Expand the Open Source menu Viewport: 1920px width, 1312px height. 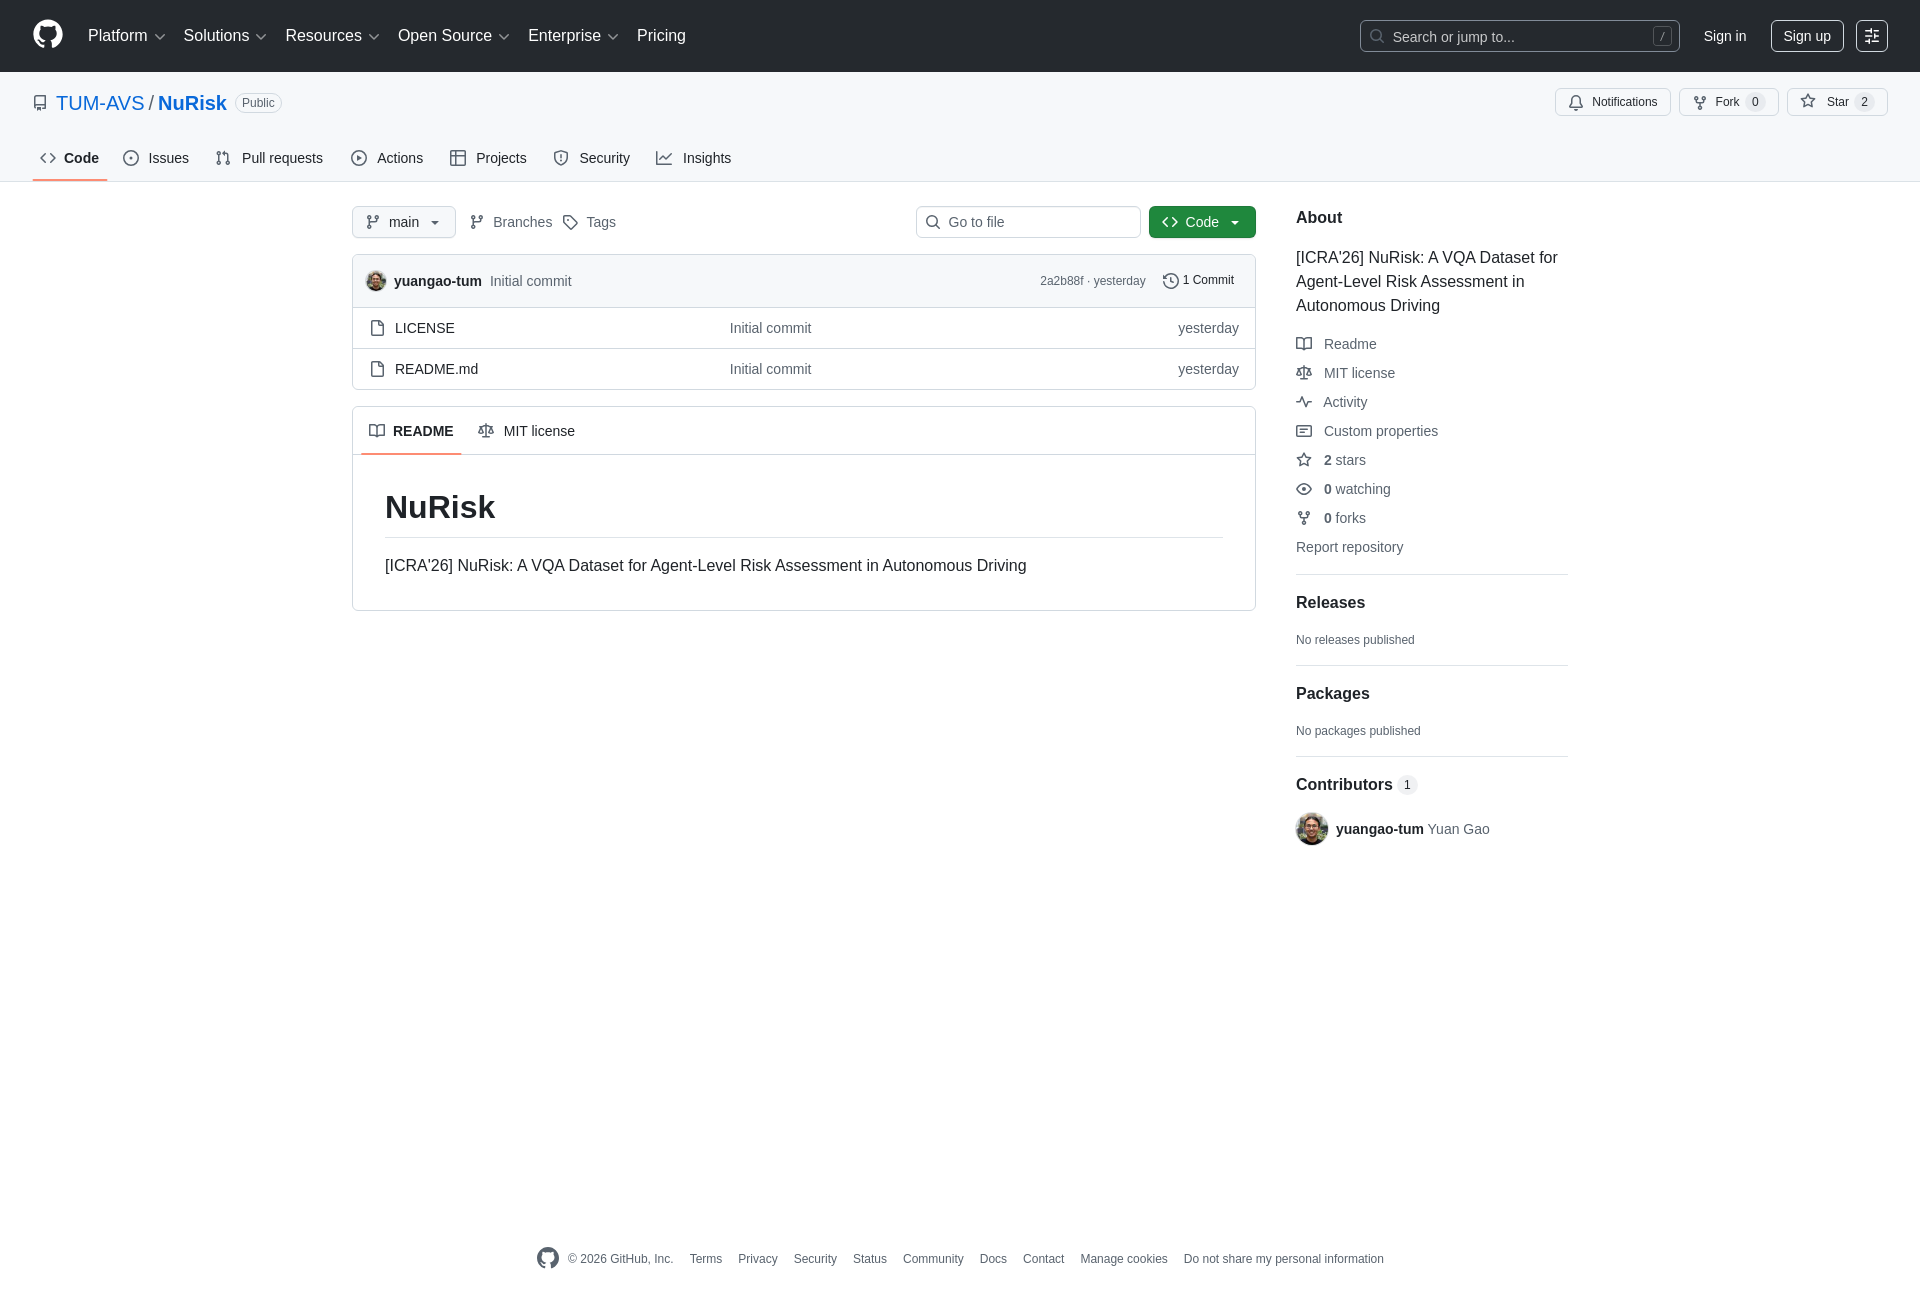(x=454, y=36)
